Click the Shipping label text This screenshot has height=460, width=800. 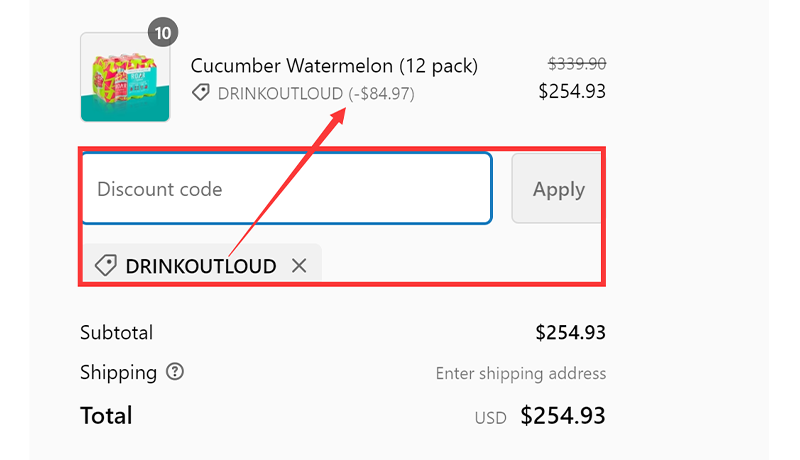(x=118, y=372)
